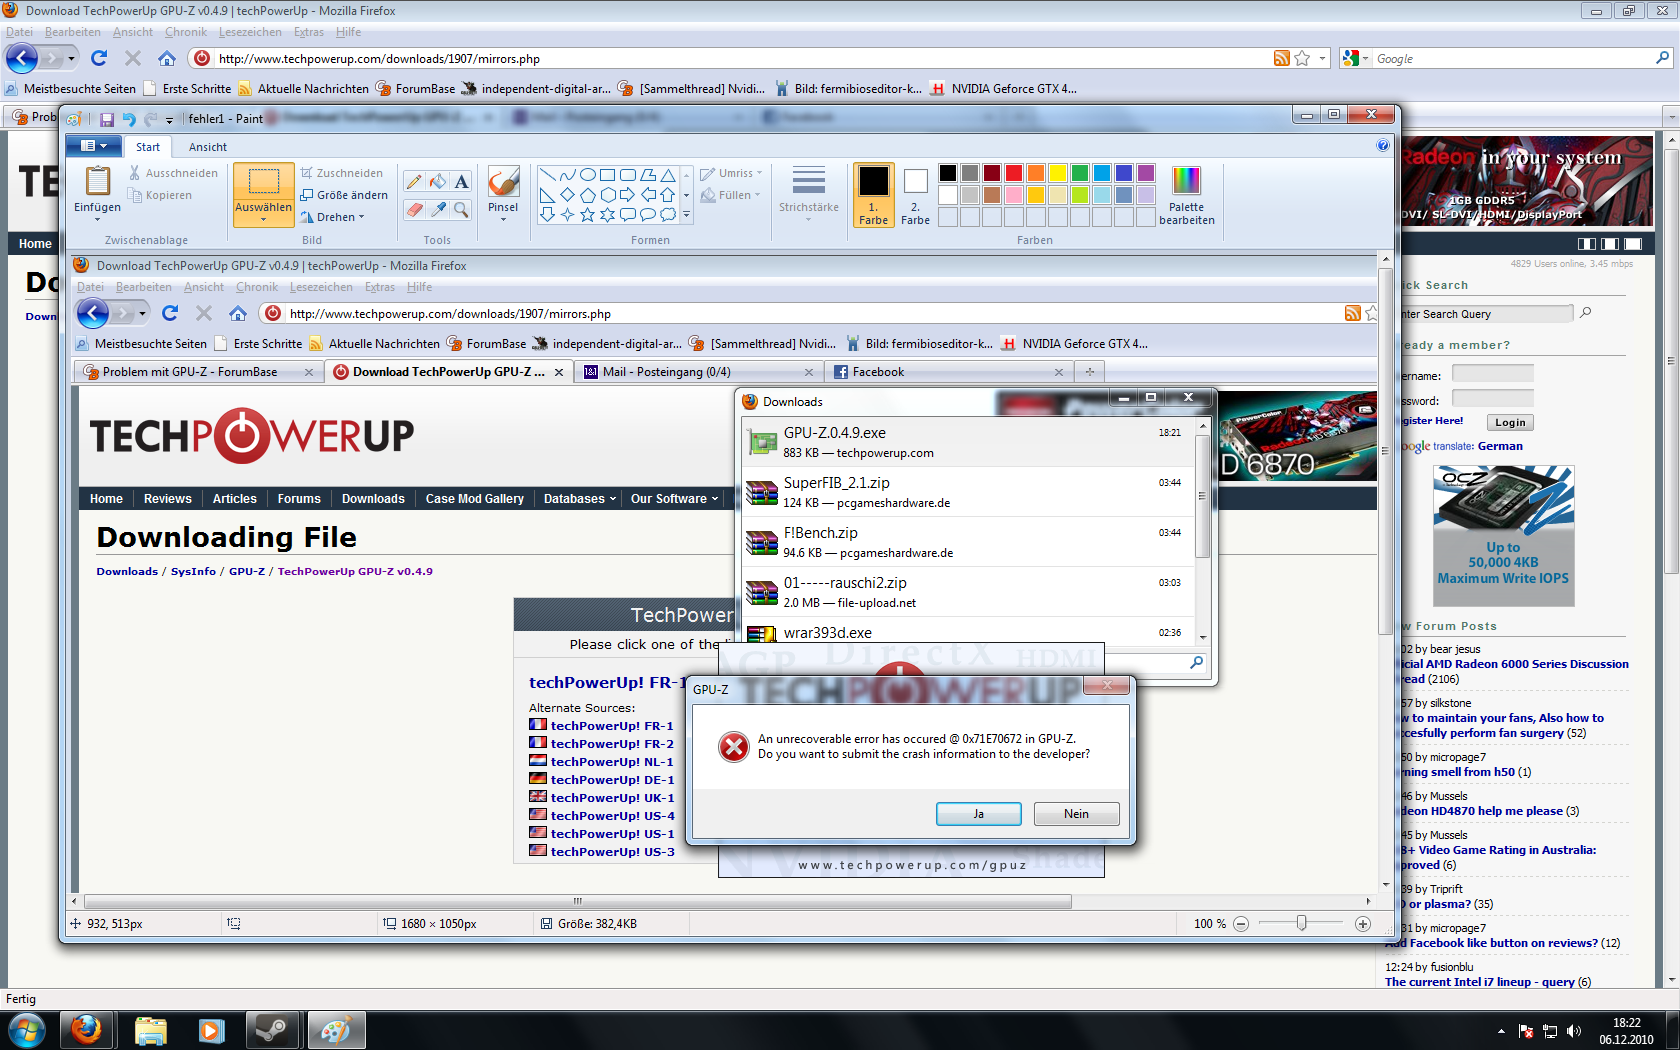Screen dimensions: 1680x1050
Task: Click the 'German' translate link in sidebar
Action: click(1500, 446)
